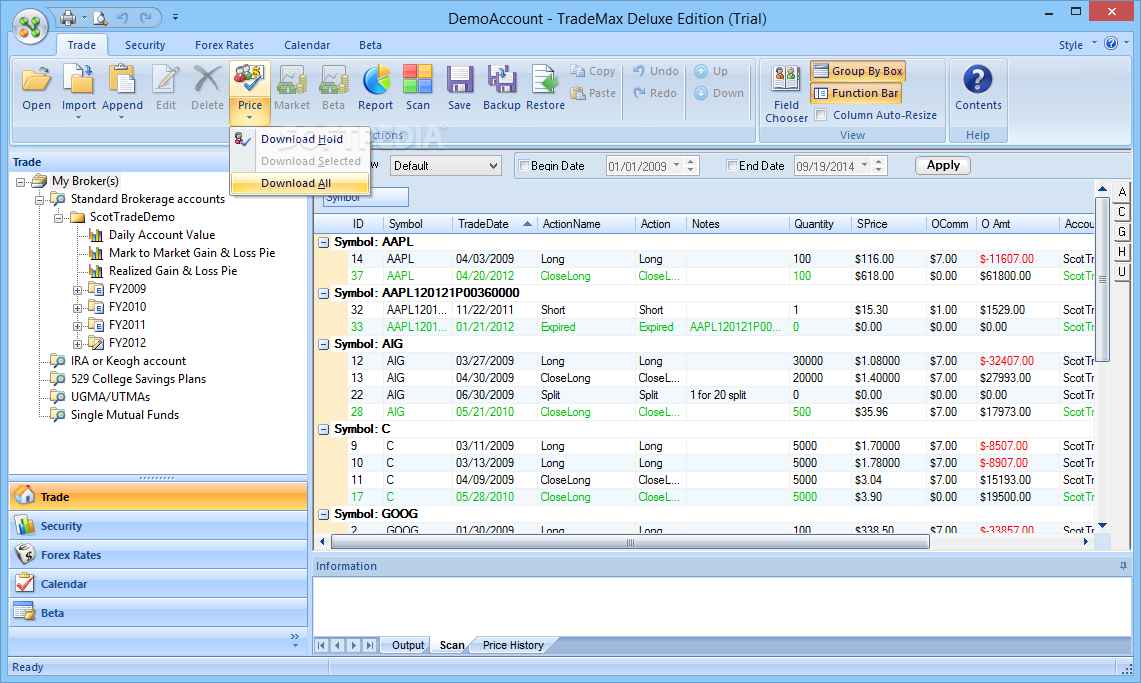This screenshot has height=683, width=1141.
Task: Open the Report pie chart icon
Action: 375,80
